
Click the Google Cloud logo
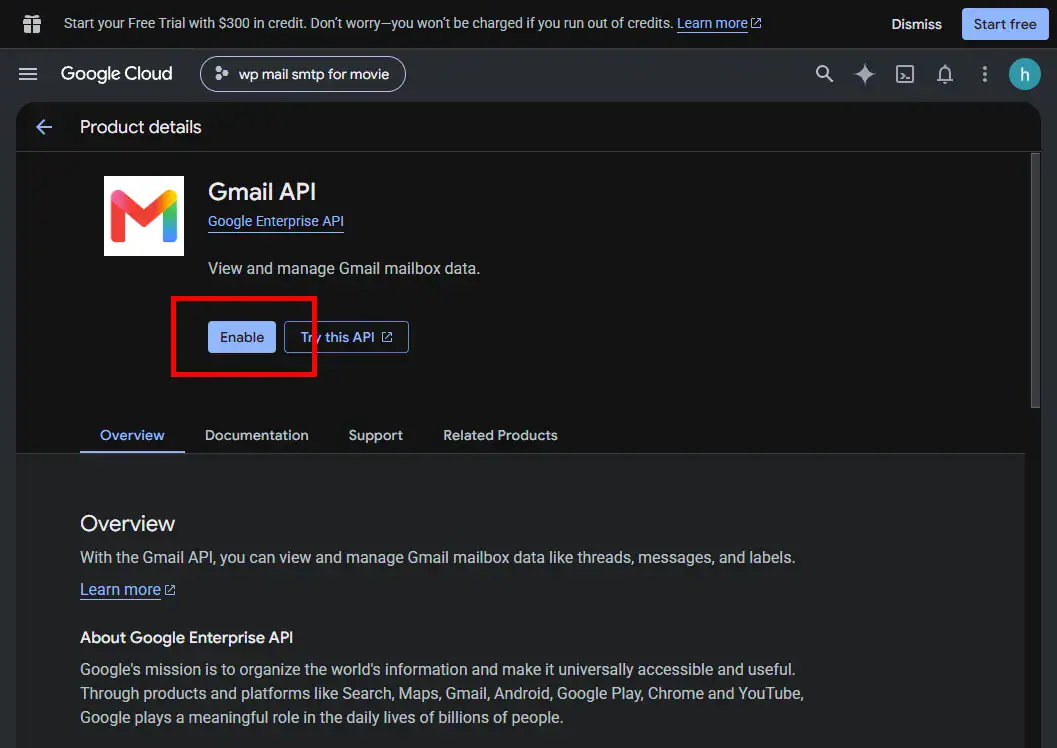(x=117, y=73)
